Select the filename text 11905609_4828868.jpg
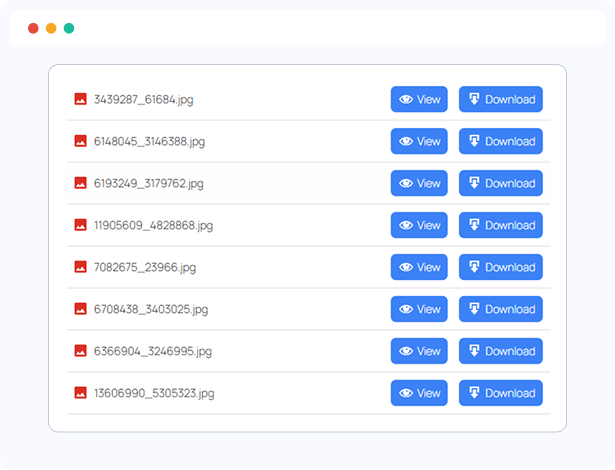This screenshot has width=615, height=470. [153, 226]
